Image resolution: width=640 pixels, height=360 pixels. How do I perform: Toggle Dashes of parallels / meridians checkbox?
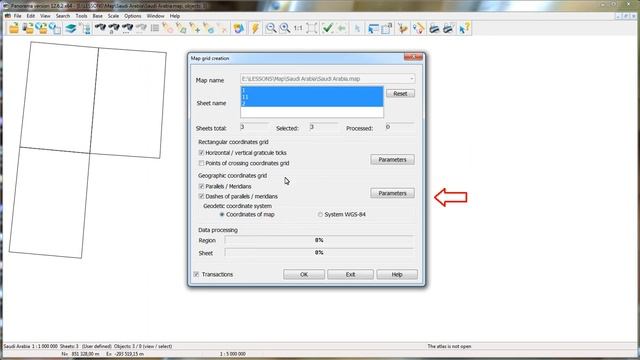[201, 196]
